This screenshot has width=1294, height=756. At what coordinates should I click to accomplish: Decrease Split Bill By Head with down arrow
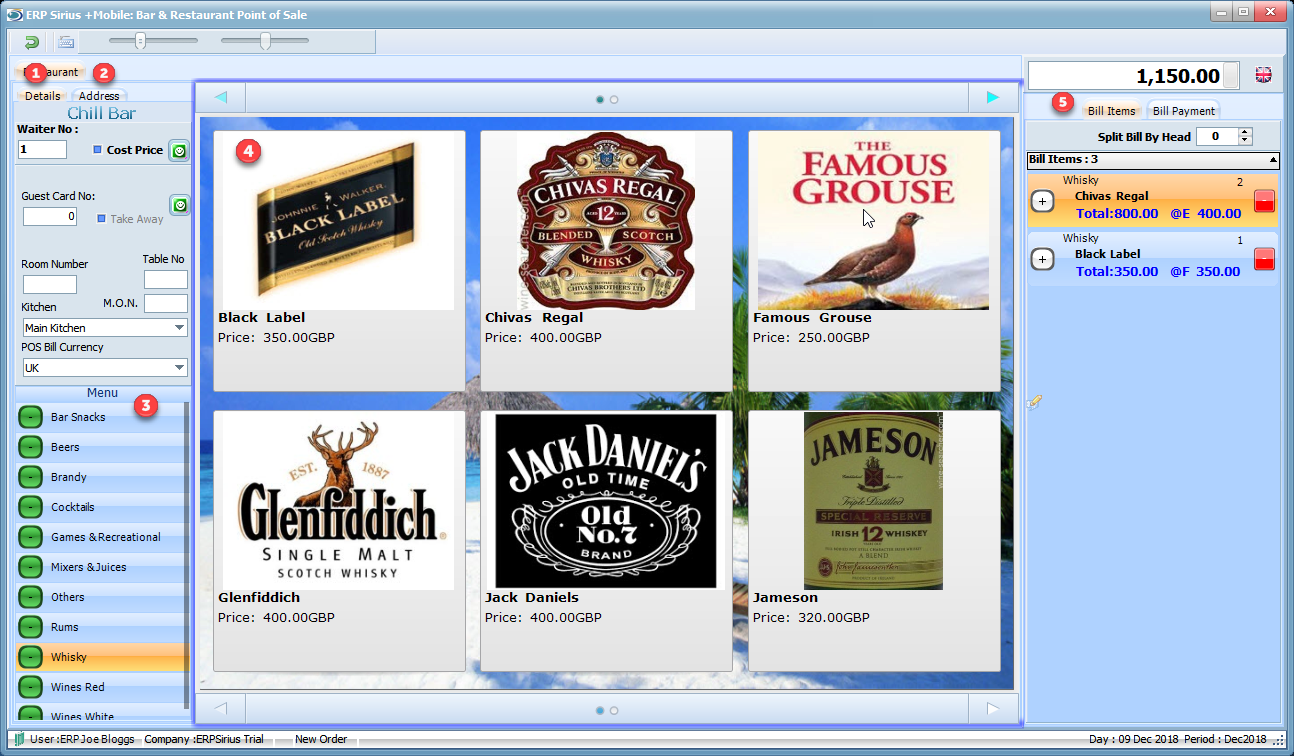[x=1245, y=140]
